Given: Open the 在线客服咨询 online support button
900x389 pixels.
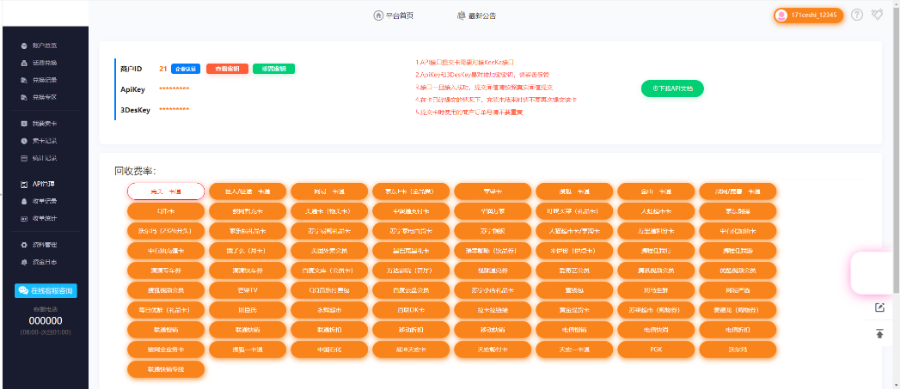Looking at the screenshot, I should (x=46, y=291).
